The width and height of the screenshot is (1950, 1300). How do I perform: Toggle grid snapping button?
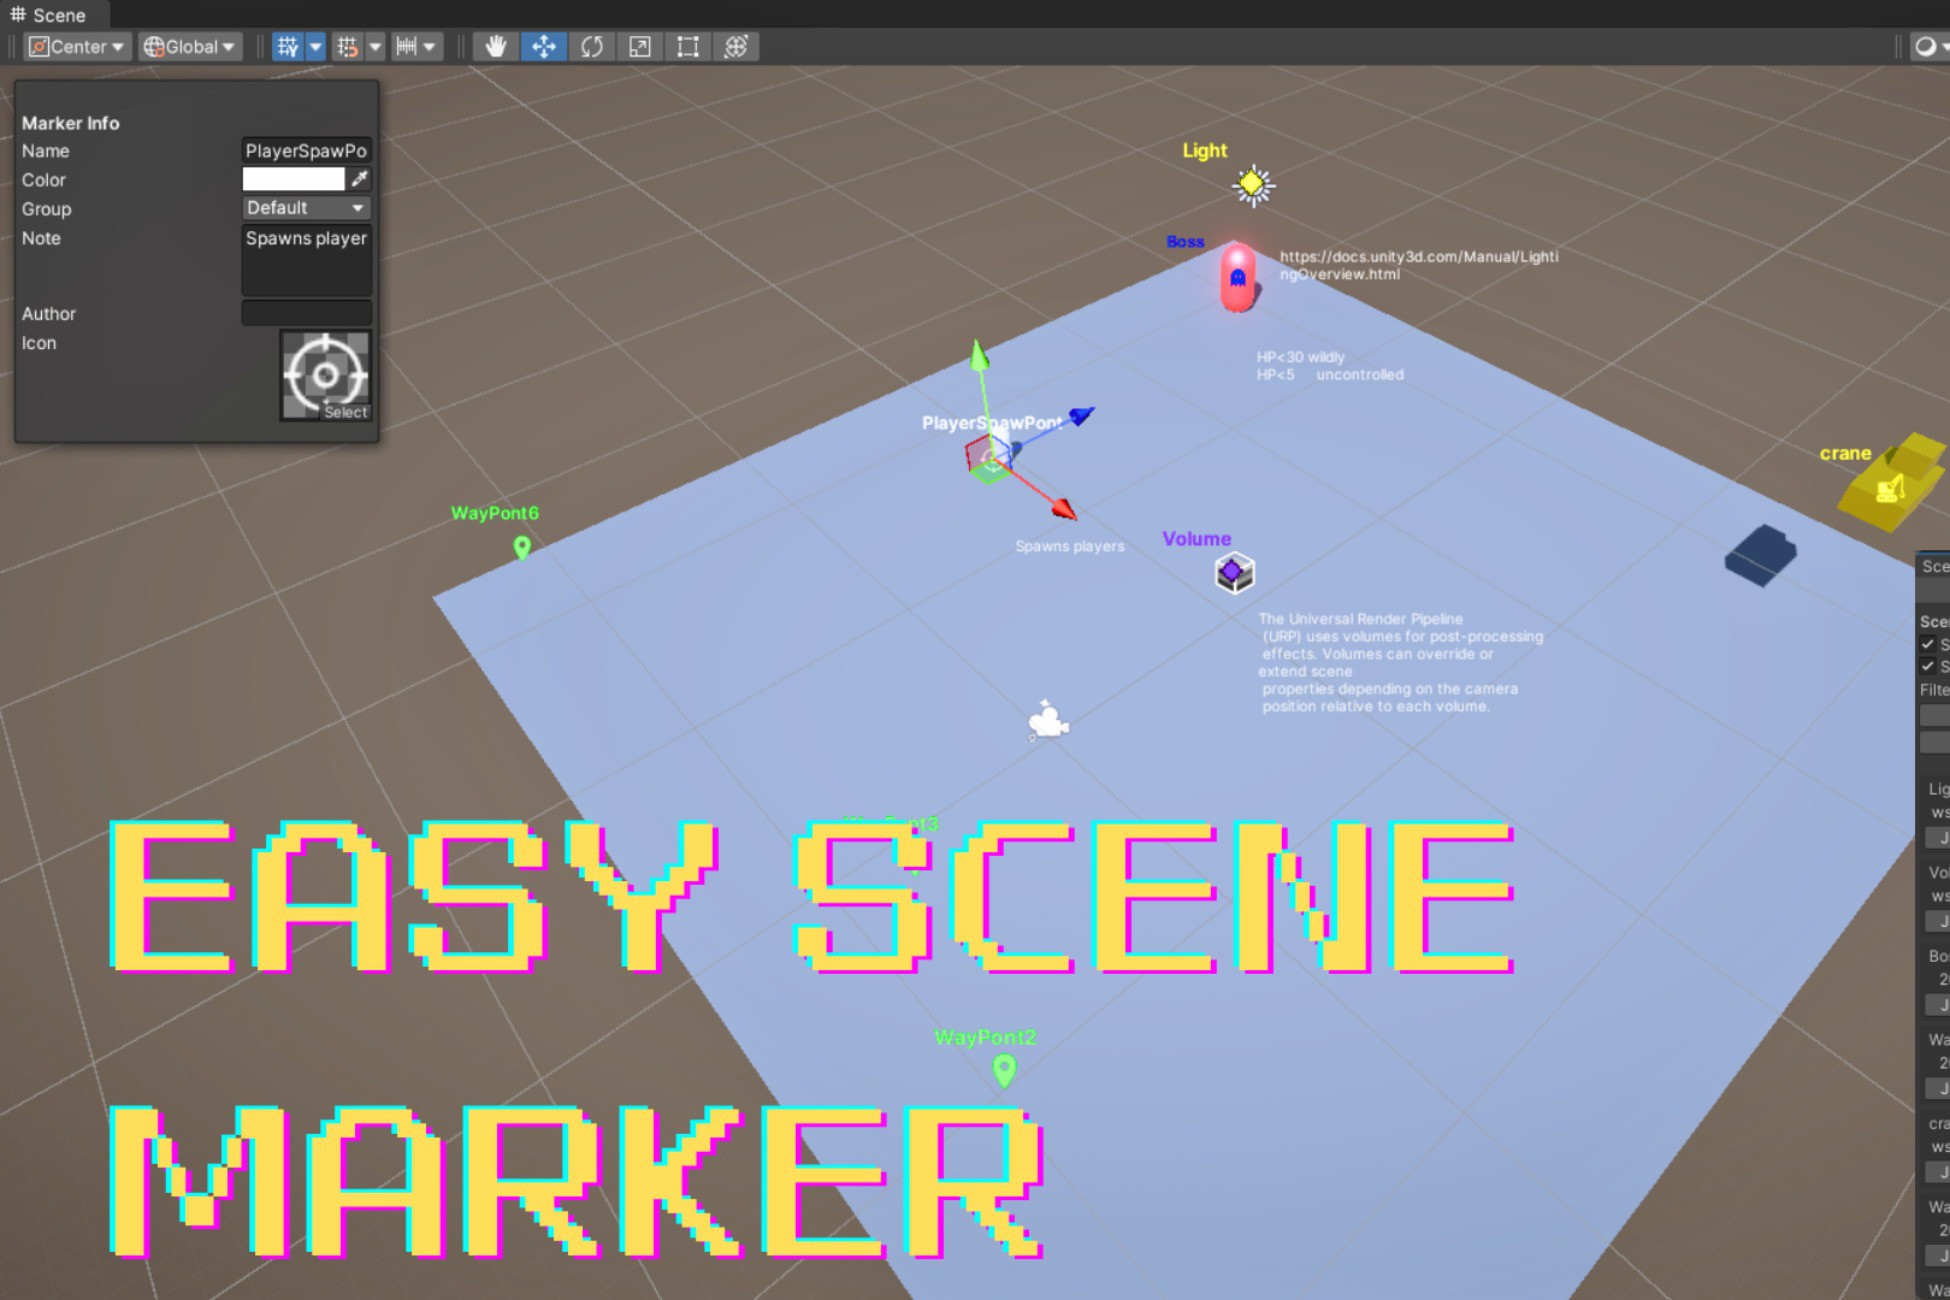(348, 47)
